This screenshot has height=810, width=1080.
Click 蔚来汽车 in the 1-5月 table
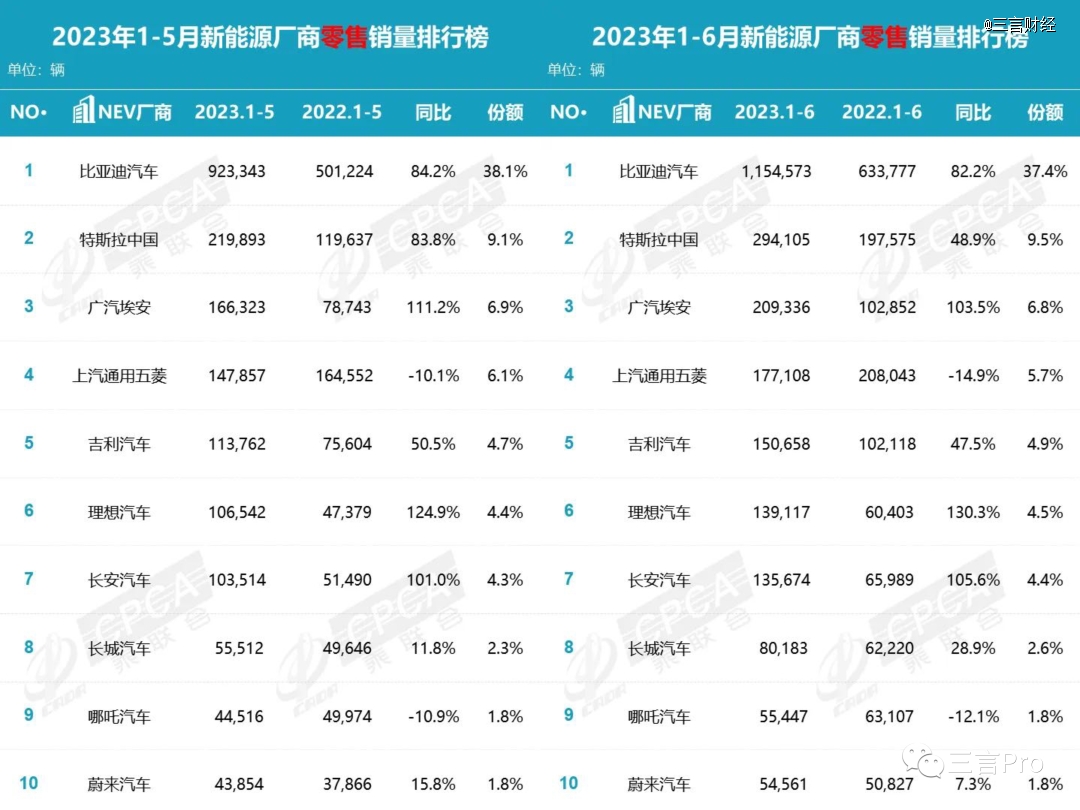(x=119, y=785)
